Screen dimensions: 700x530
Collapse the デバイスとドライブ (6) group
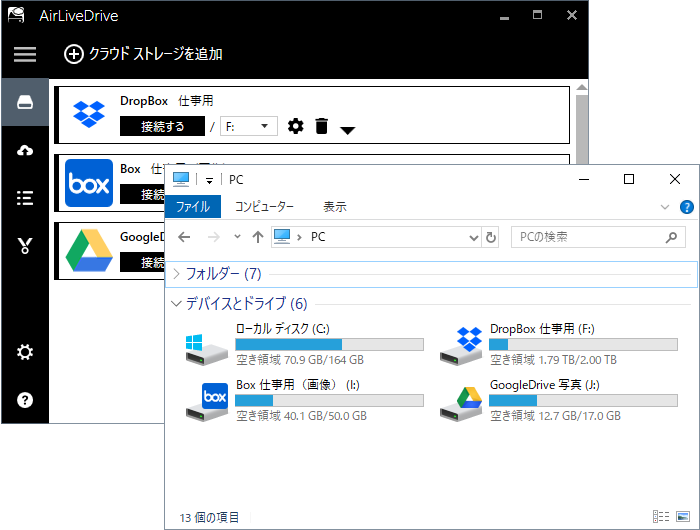click(x=176, y=304)
